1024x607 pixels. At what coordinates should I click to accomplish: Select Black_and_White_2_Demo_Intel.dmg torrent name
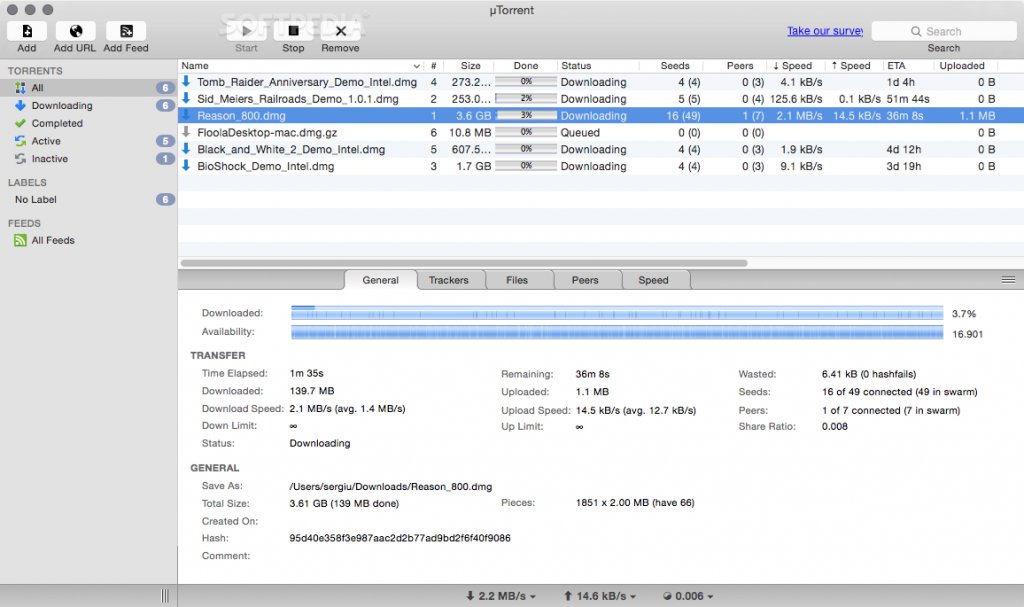pos(291,149)
